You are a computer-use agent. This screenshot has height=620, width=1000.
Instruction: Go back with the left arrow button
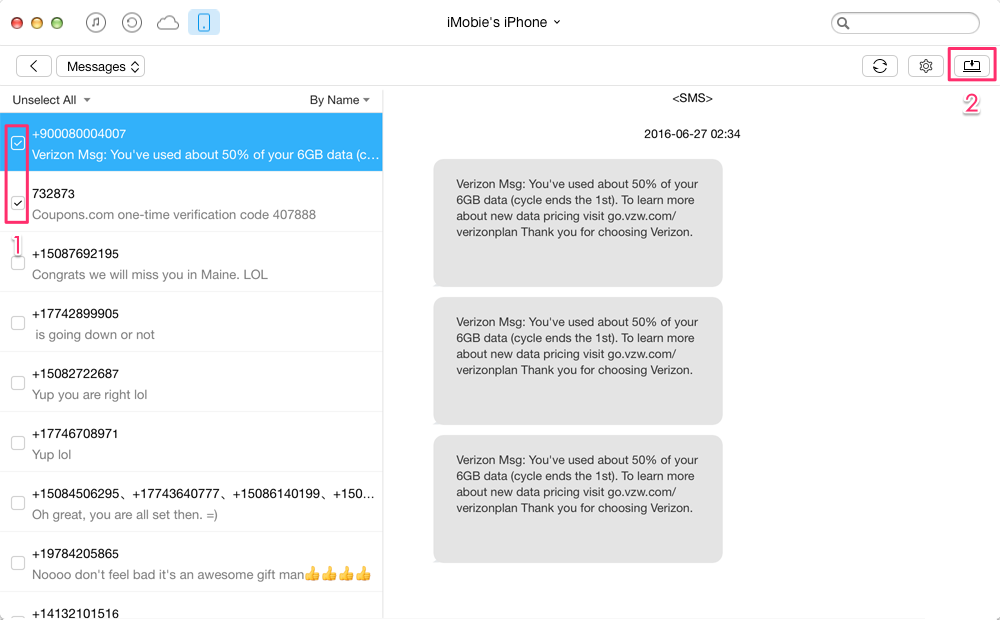[x=34, y=66]
